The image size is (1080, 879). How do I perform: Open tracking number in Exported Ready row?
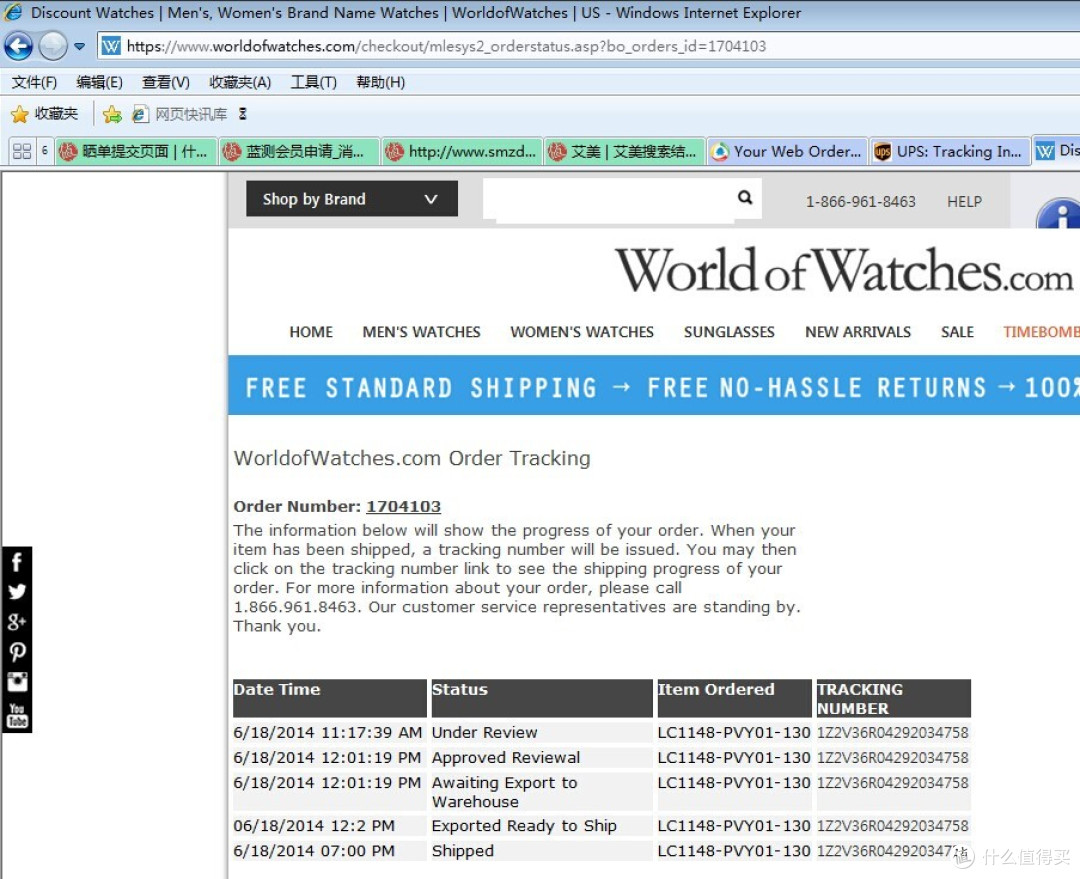point(893,826)
